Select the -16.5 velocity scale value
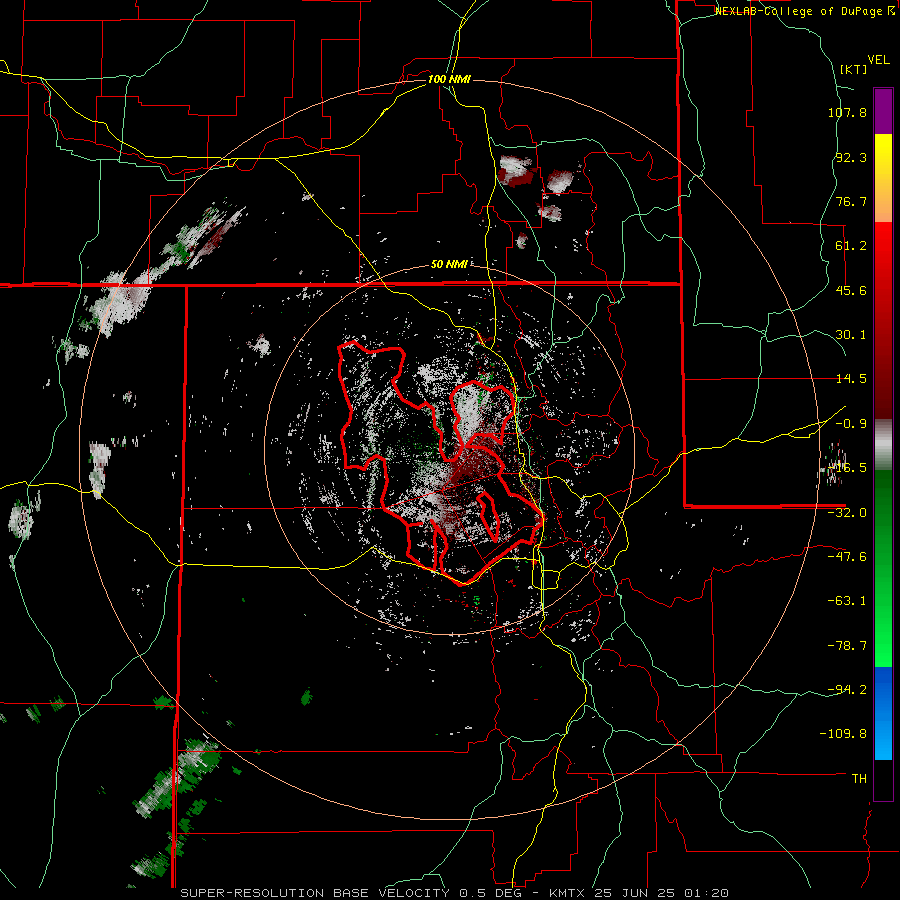Screen dimensions: 900x900 (847, 468)
